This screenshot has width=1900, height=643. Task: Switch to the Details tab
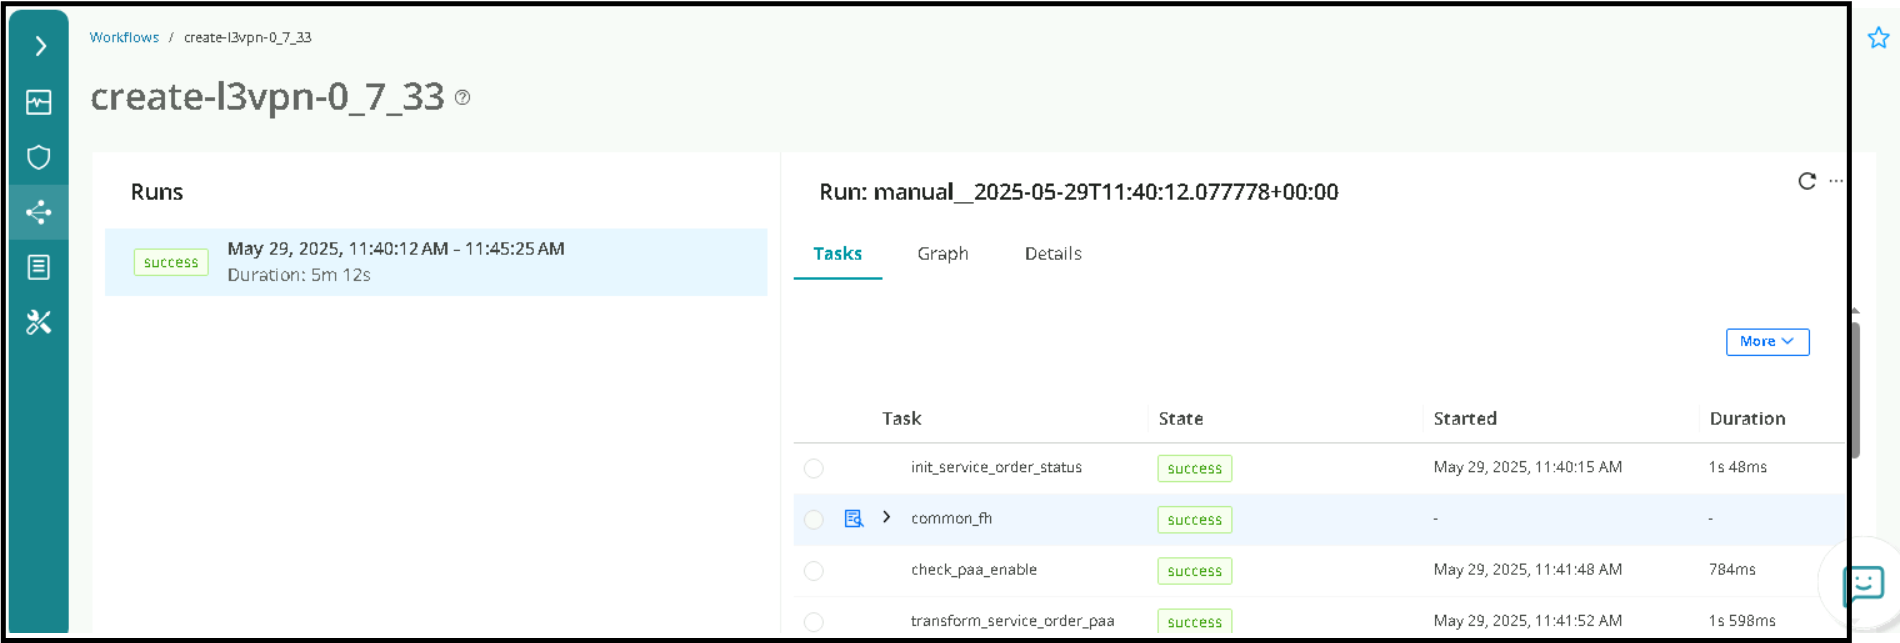point(1052,254)
